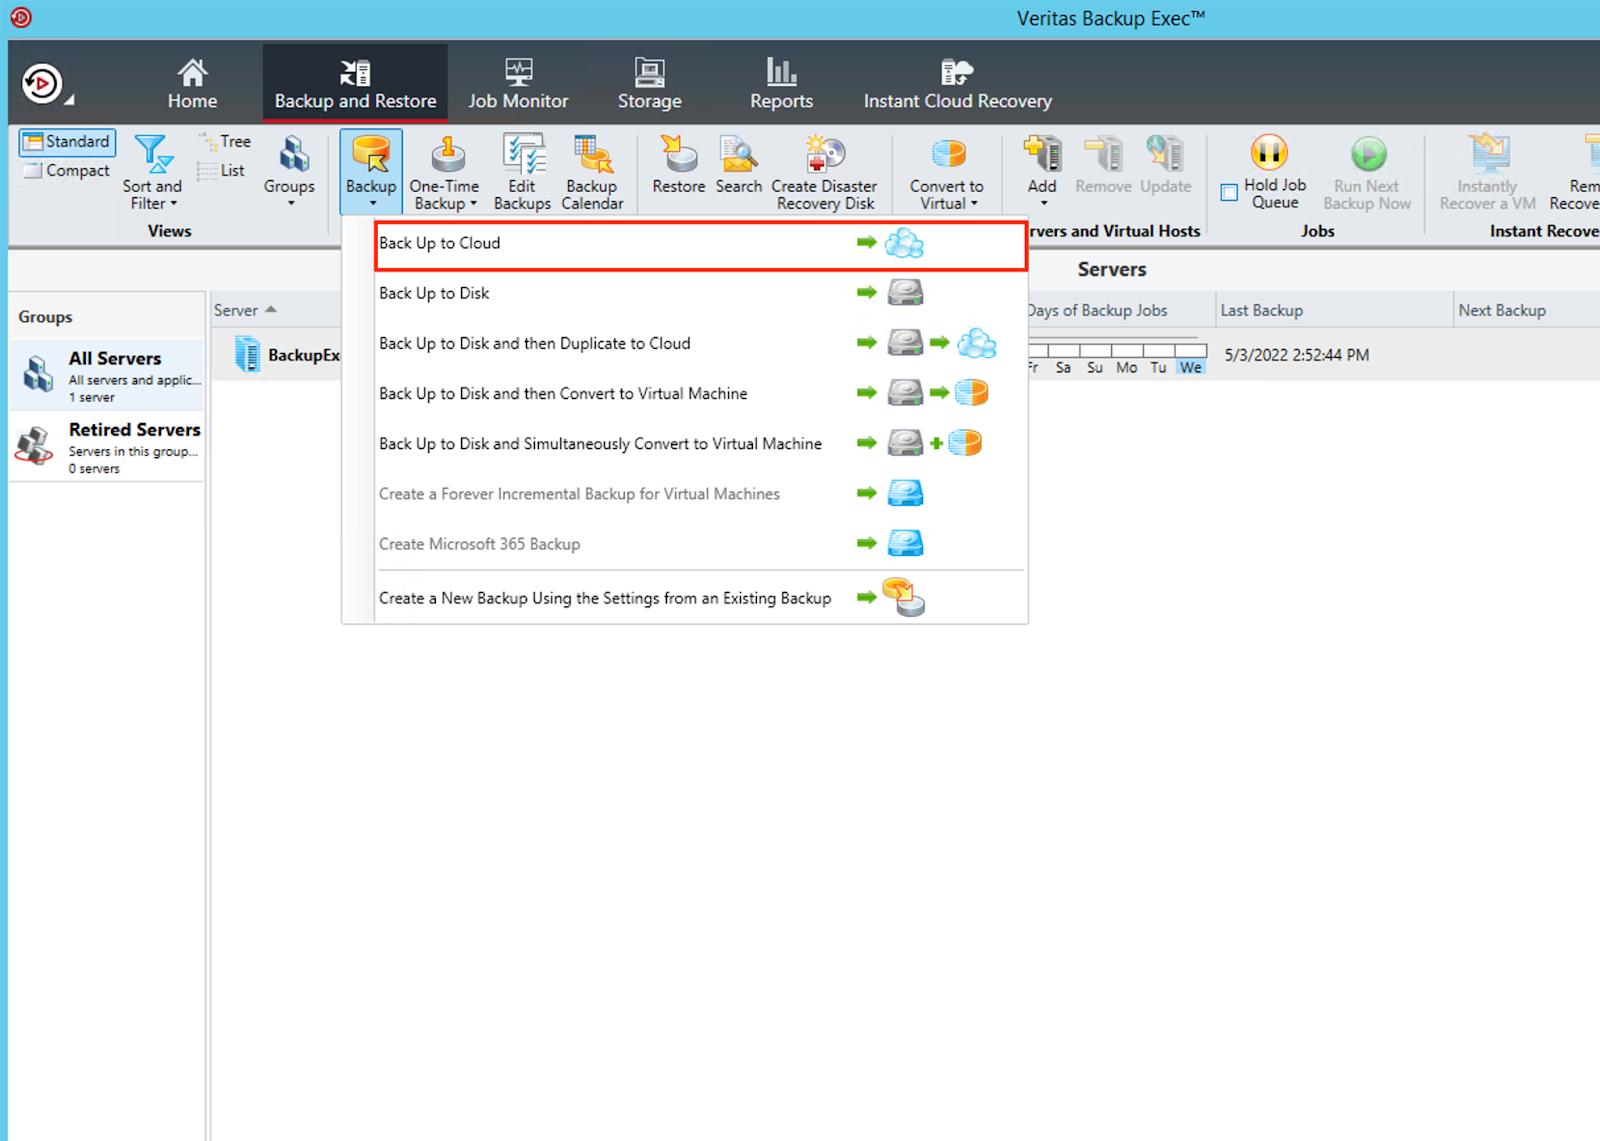The width and height of the screenshot is (1600, 1141).
Task: Choose New Backup Using Existing Backup Settings
Action: coord(700,598)
